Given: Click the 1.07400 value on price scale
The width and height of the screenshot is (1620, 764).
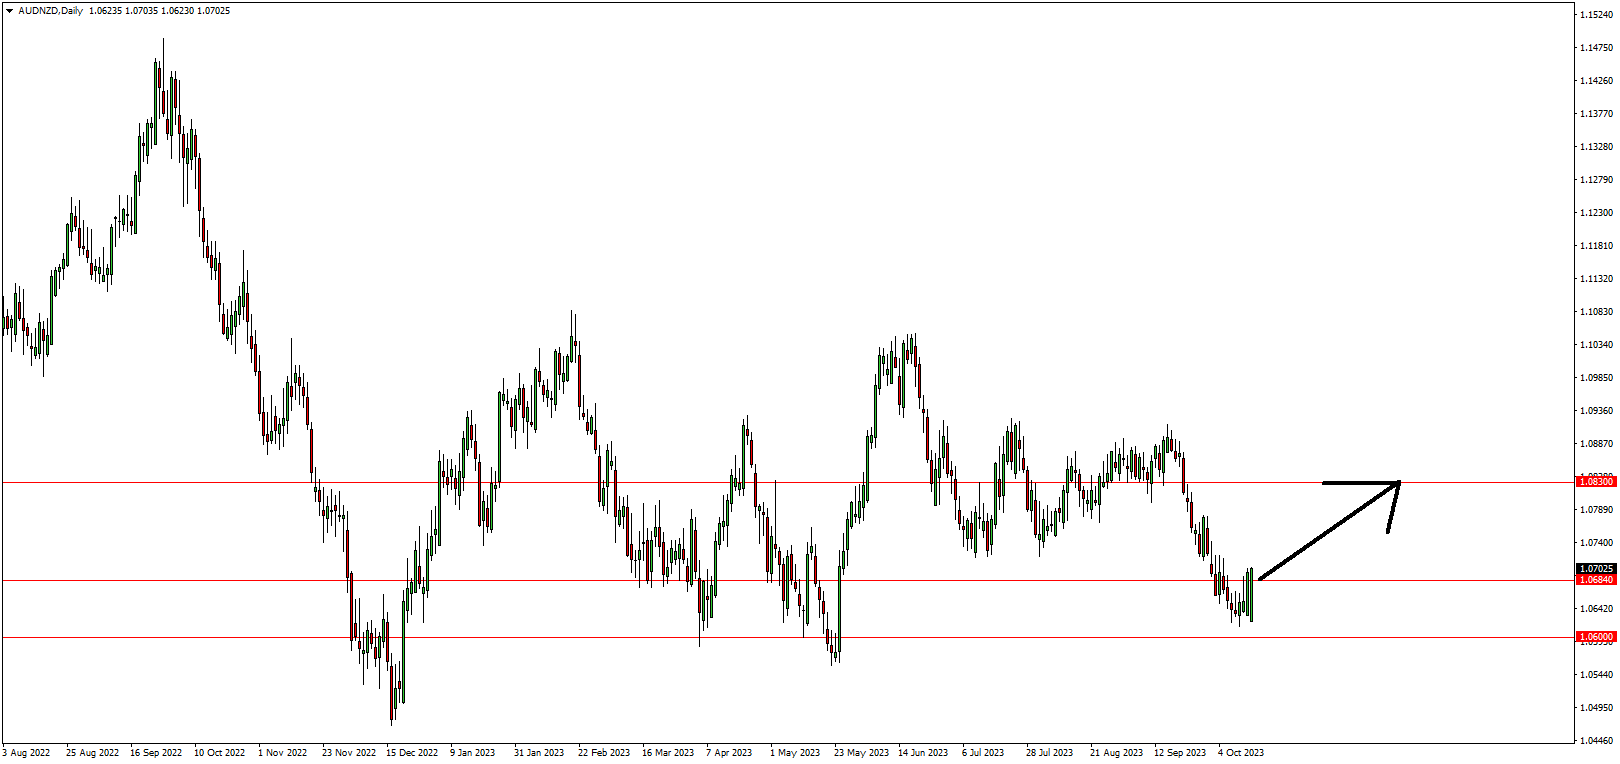Looking at the screenshot, I should pos(1596,543).
